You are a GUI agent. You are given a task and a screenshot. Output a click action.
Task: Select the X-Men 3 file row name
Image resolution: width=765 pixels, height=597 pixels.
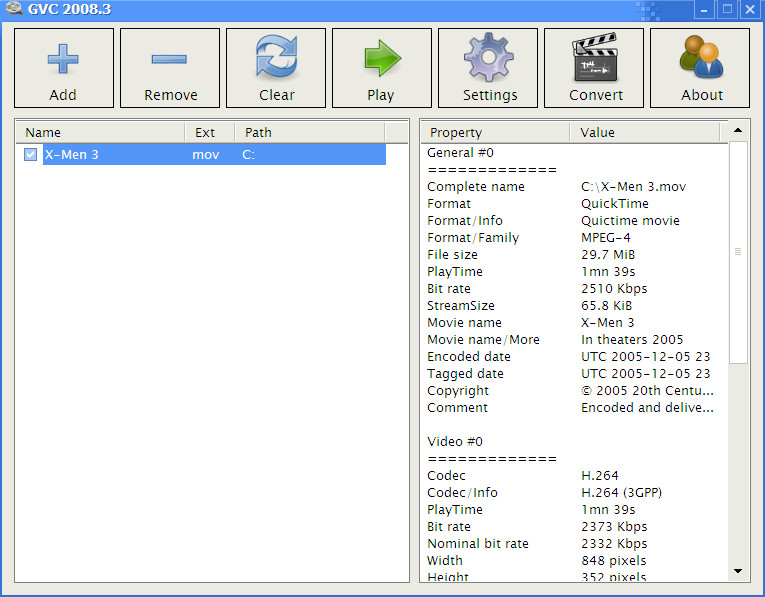pos(72,155)
